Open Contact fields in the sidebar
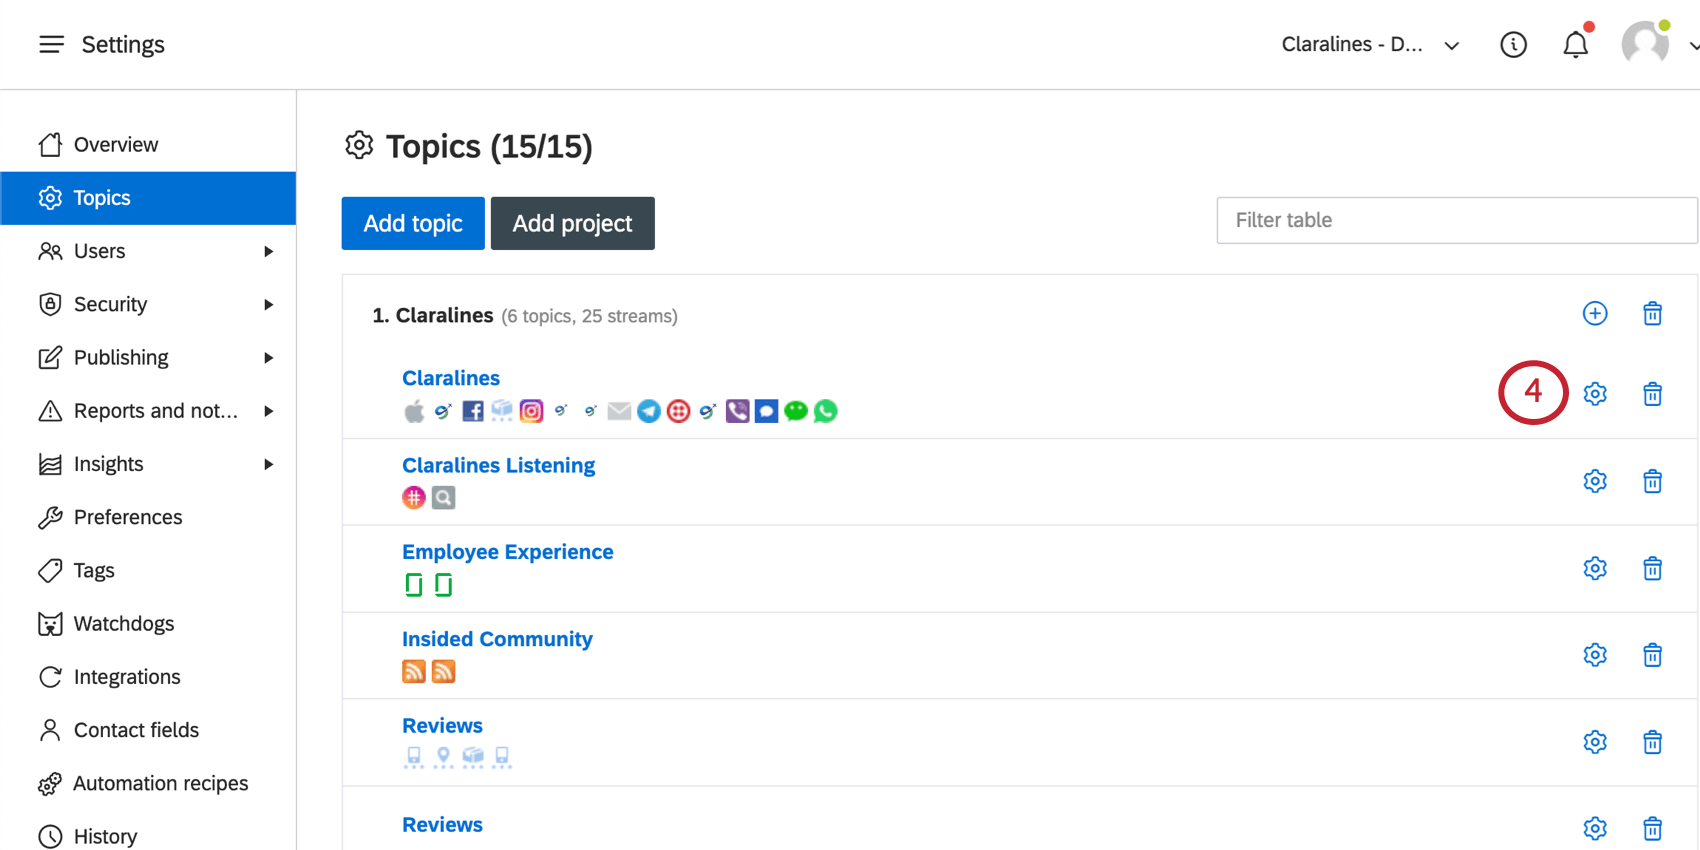1700x850 pixels. coord(148,730)
